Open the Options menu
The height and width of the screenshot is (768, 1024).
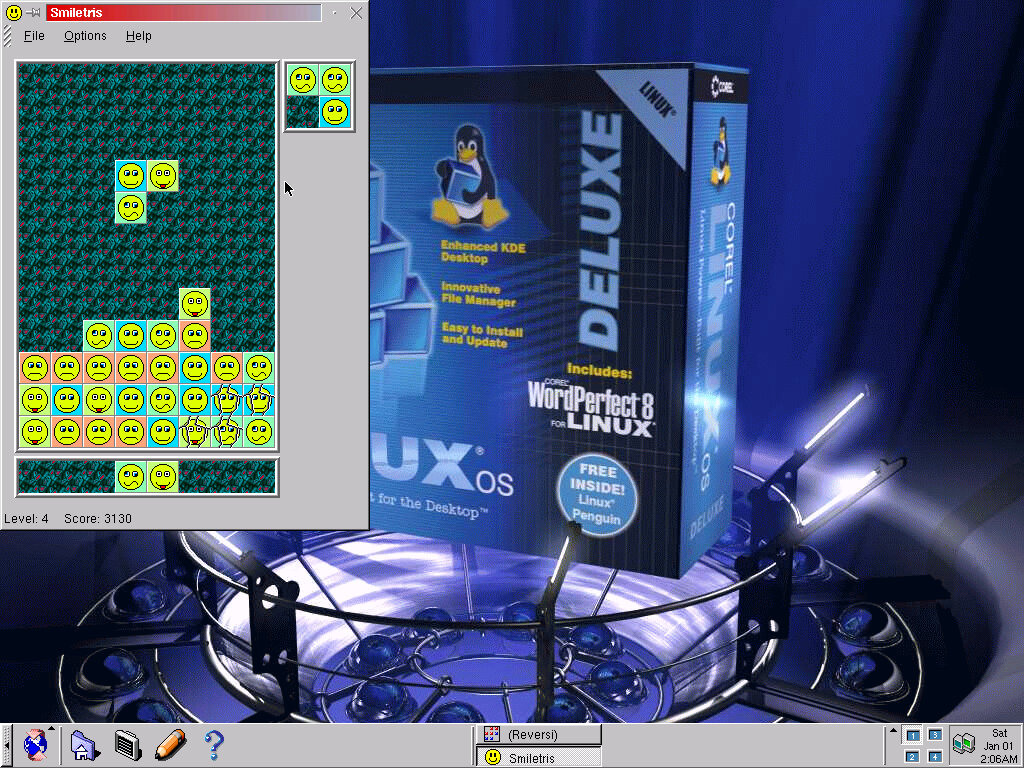[x=85, y=36]
